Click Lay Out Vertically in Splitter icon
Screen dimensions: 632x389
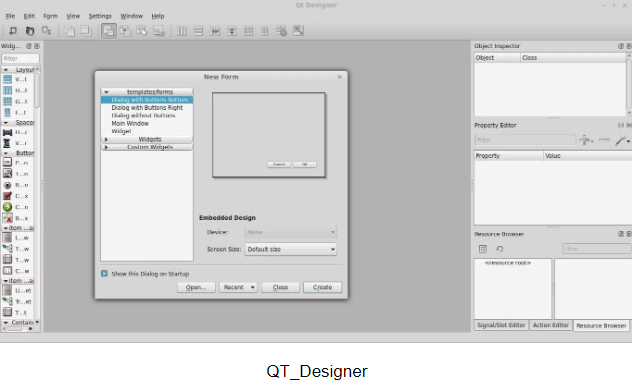coord(232,31)
